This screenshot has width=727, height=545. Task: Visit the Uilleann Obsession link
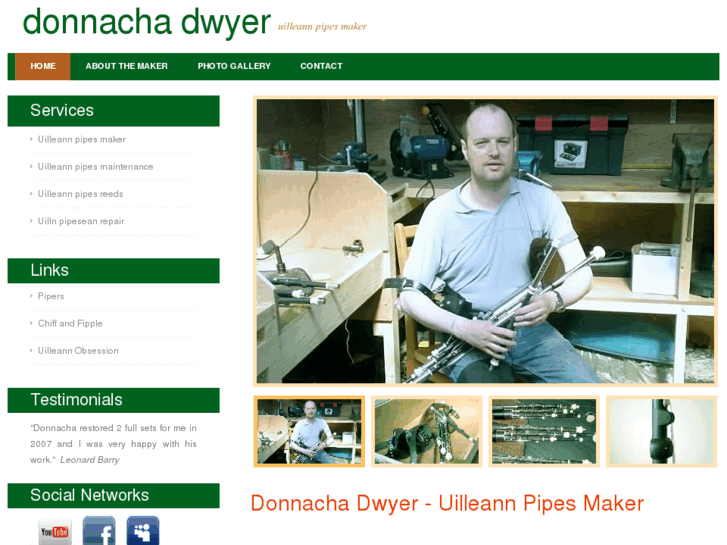78,351
